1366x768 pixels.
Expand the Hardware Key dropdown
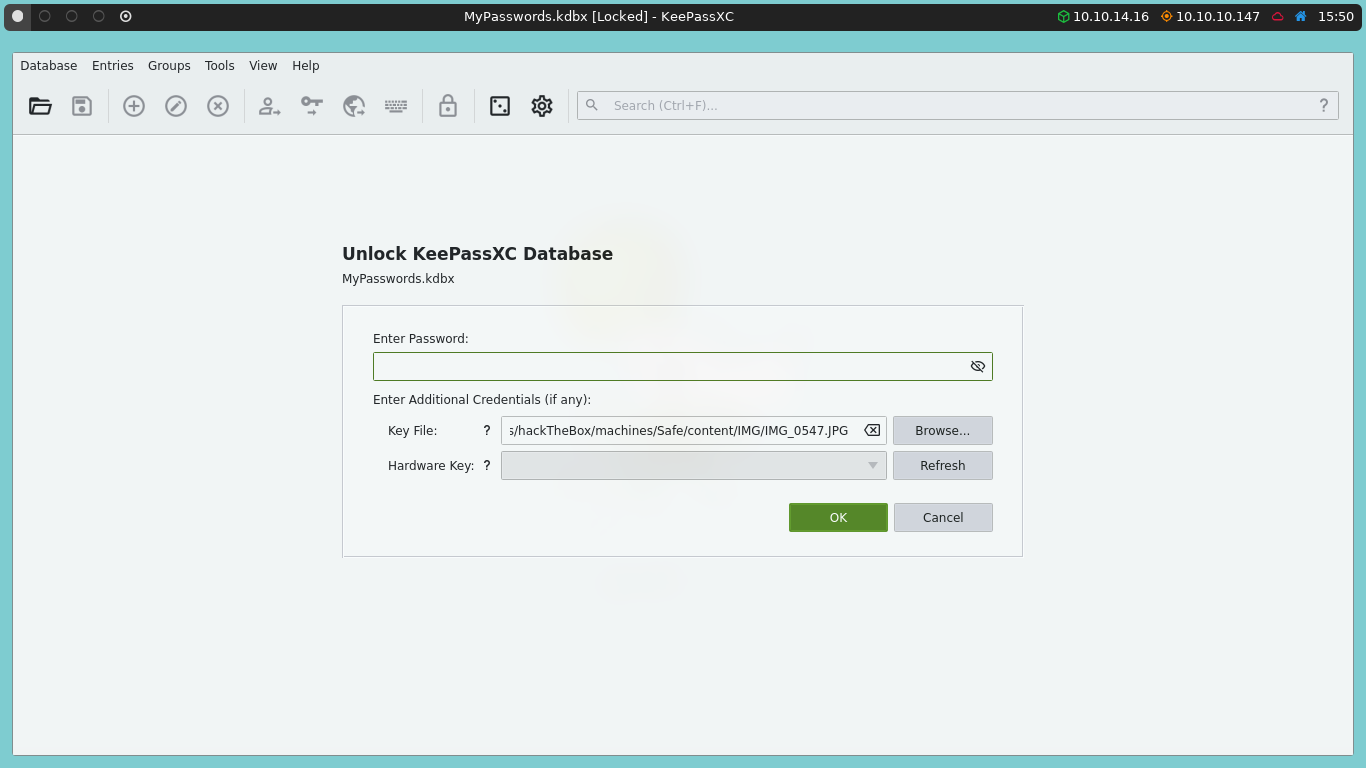873,465
